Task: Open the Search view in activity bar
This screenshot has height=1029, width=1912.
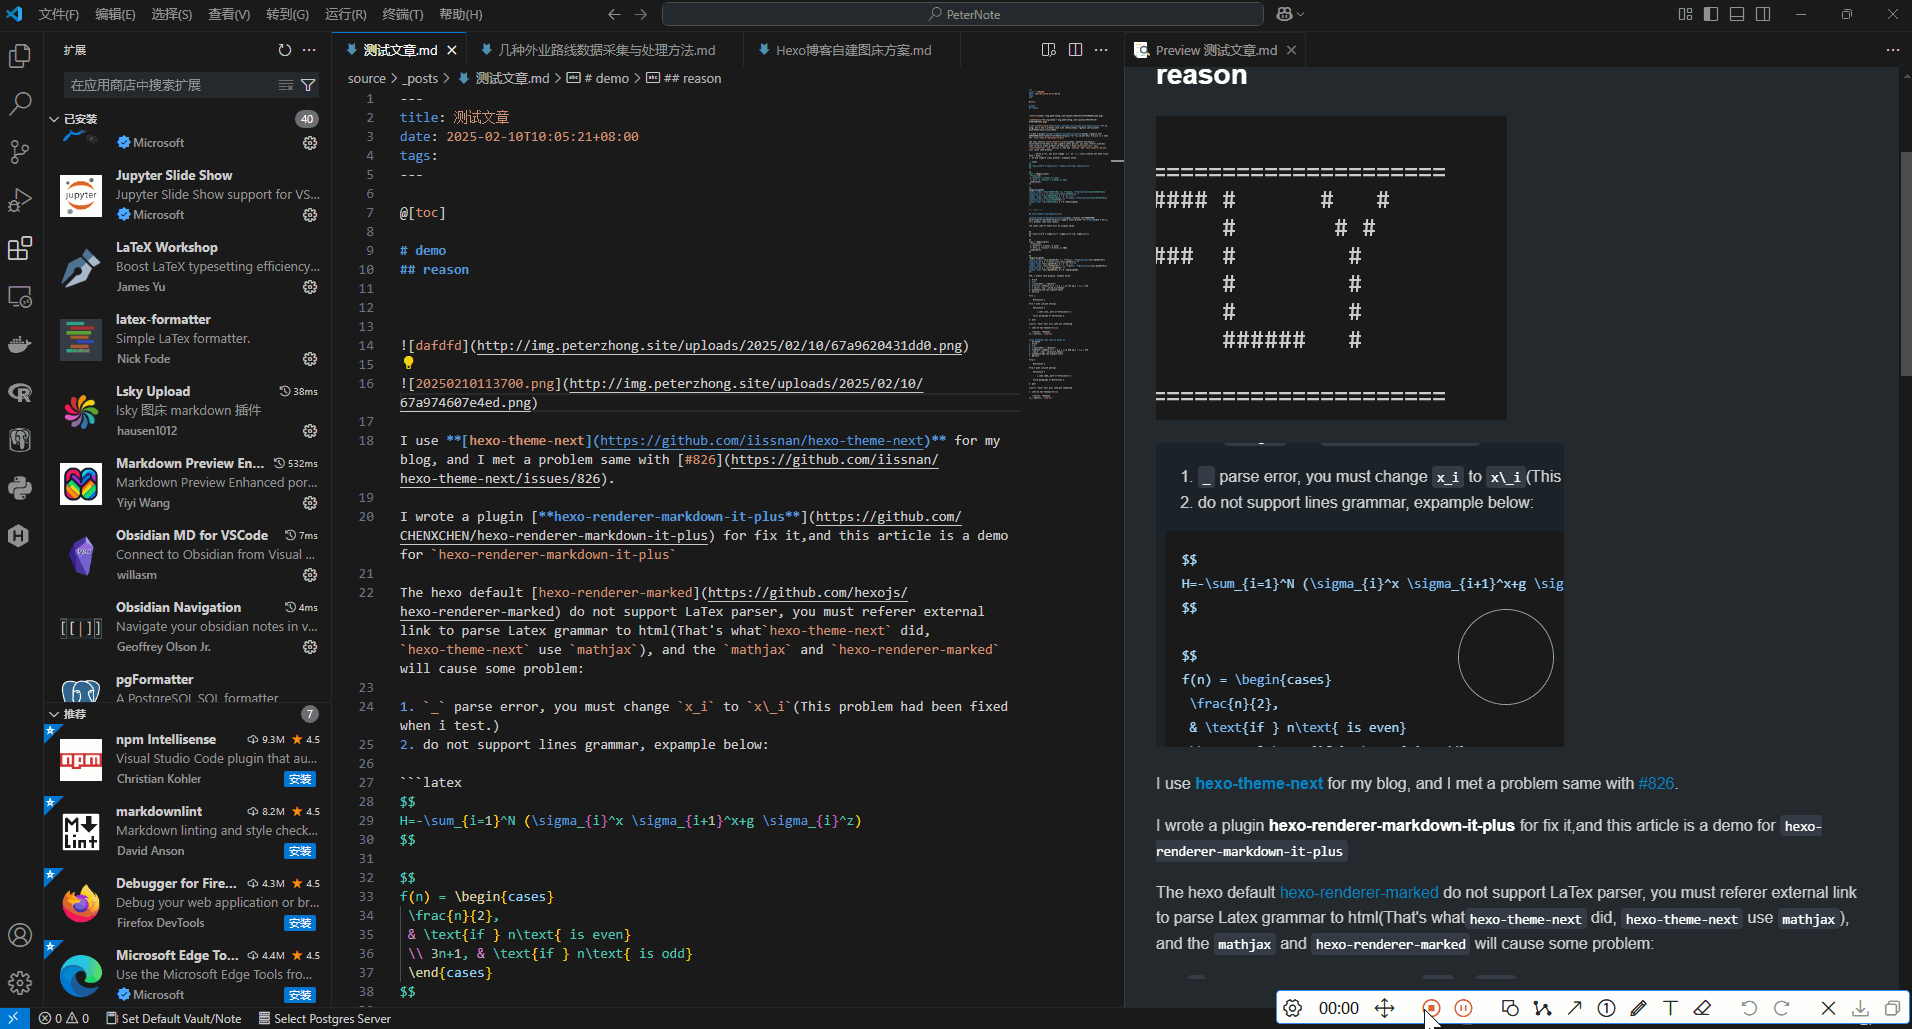Action: (20, 104)
